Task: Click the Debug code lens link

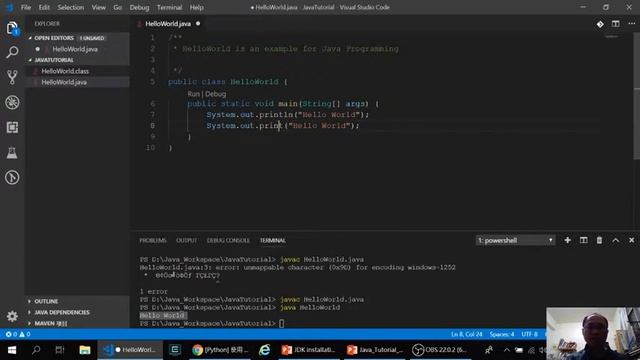Action: 216,94
